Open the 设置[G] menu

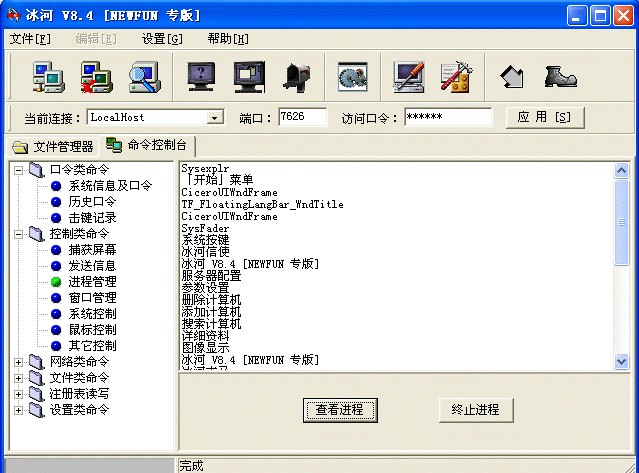click(162, 39)
